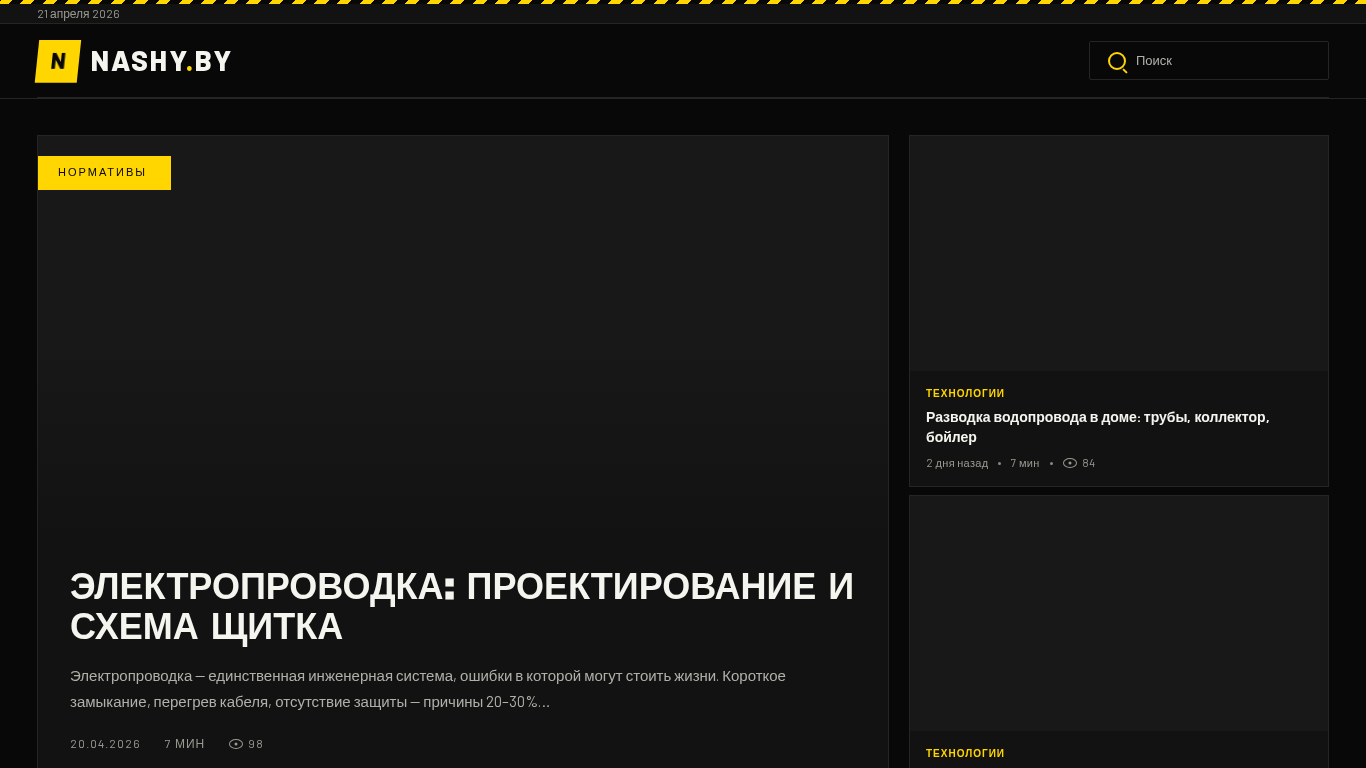Click the magnifying glass search icon
1366x768 pixels.
tap(1117, 61)
